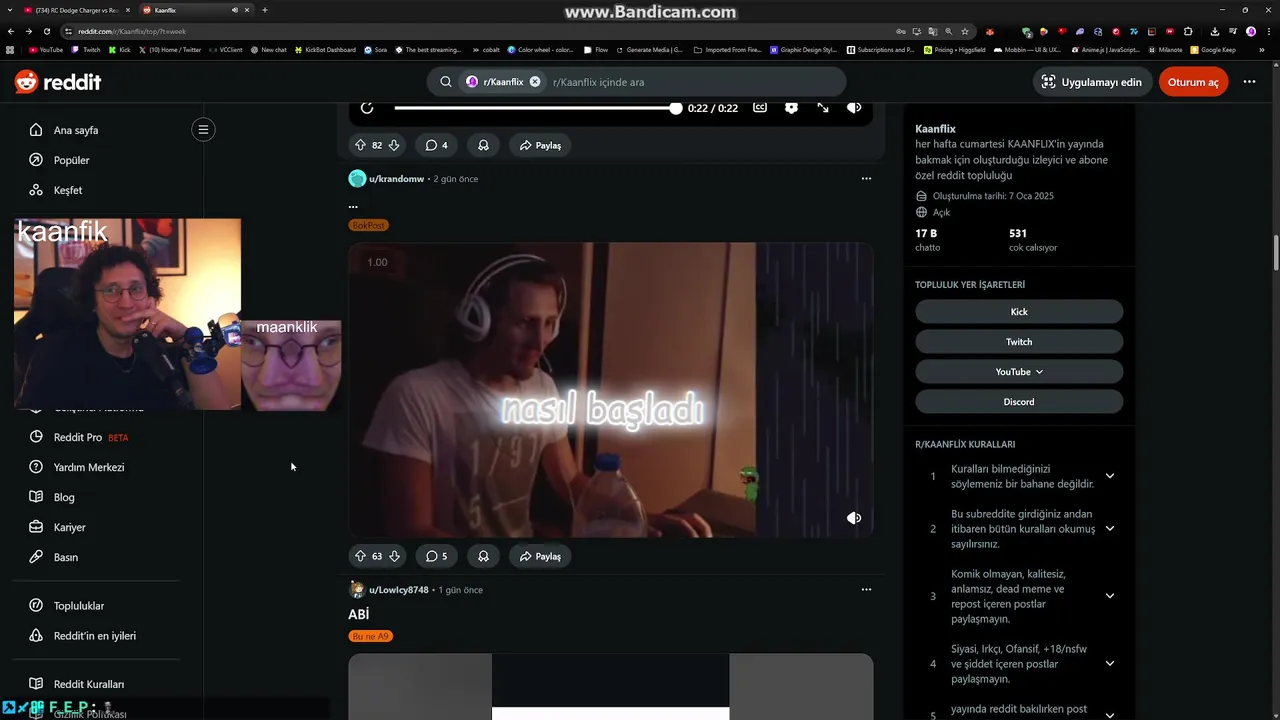The height and width of the screenshot is (720, 1280).
Task: Filter by the BokPost flair
Action: pyautogui.click(x=368, y=225)
